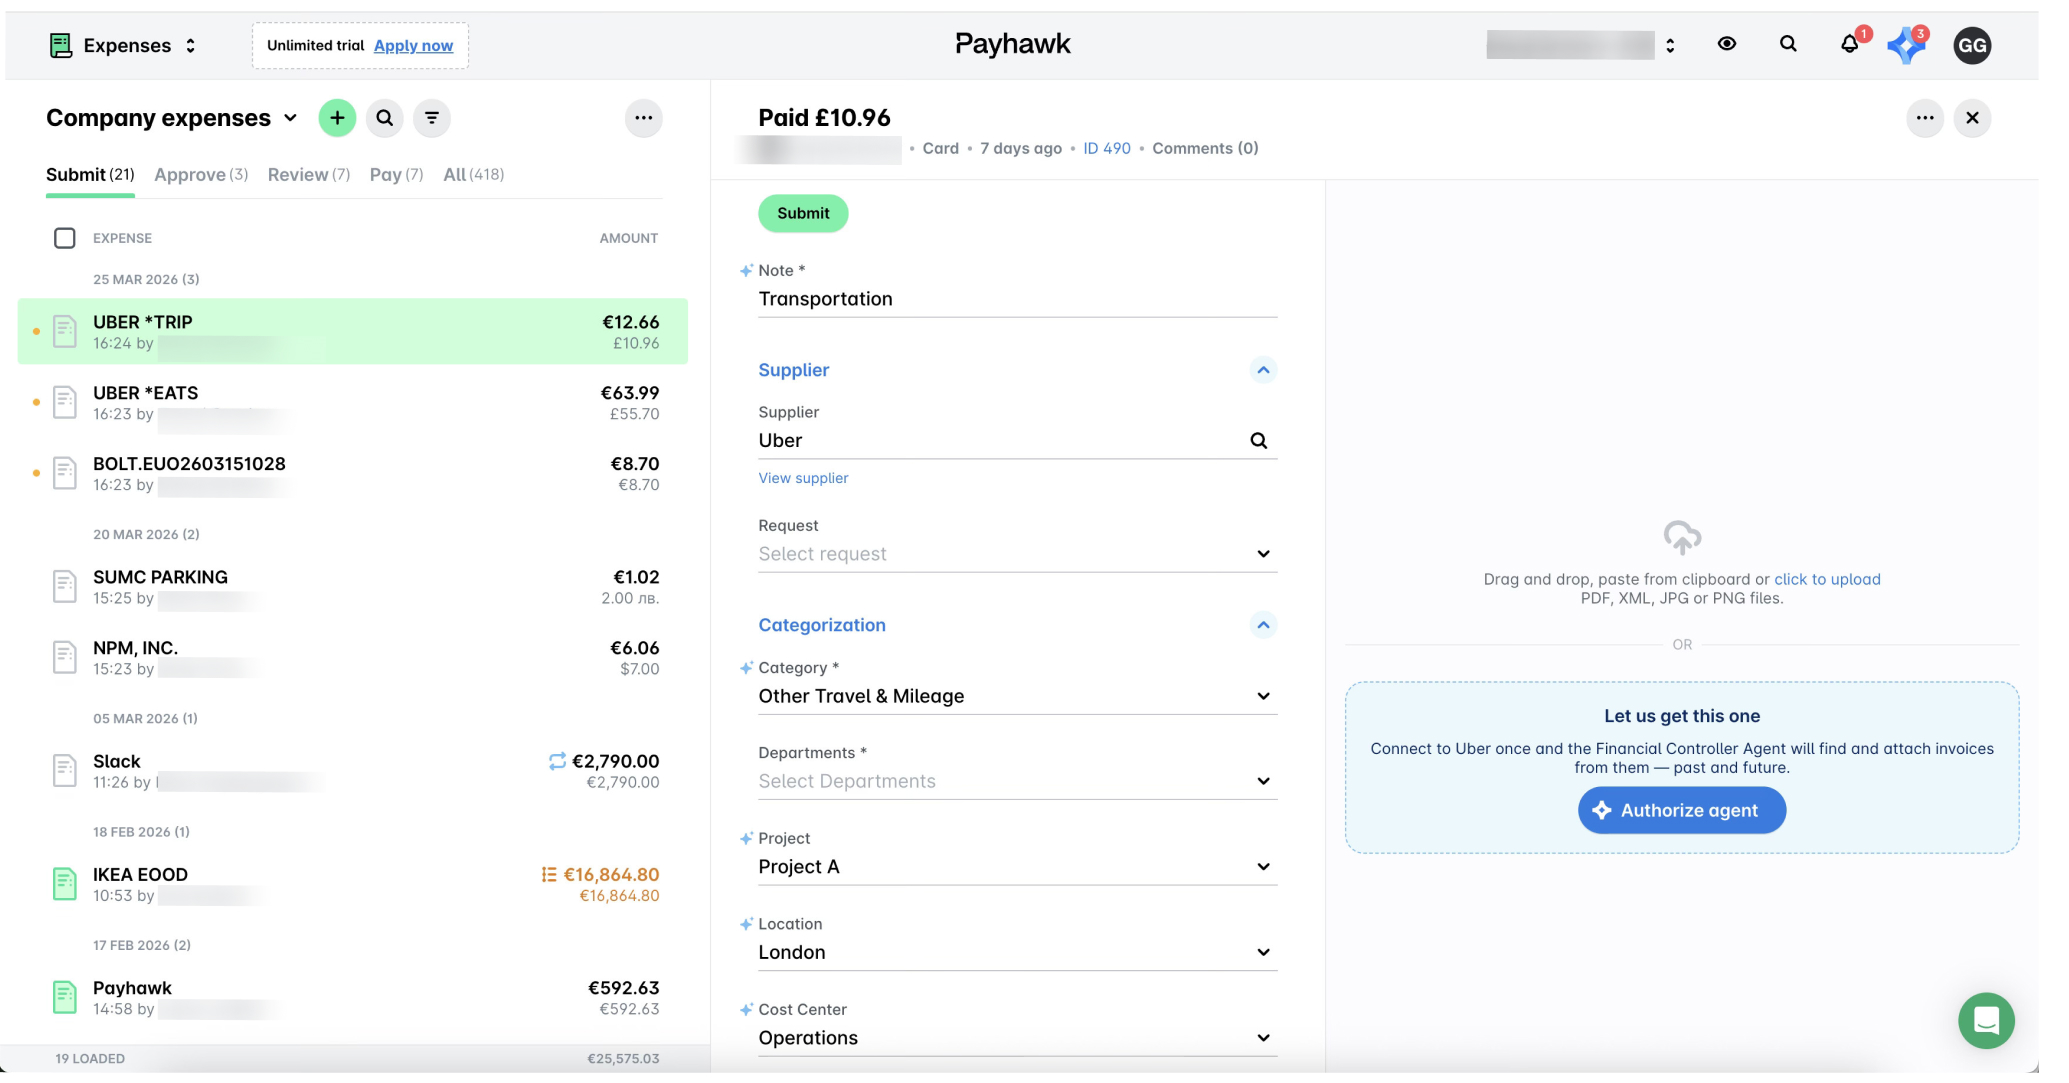Open the Select Departments dropdown
The width and height of the screenshot is (2069, 1083).
1017,781
